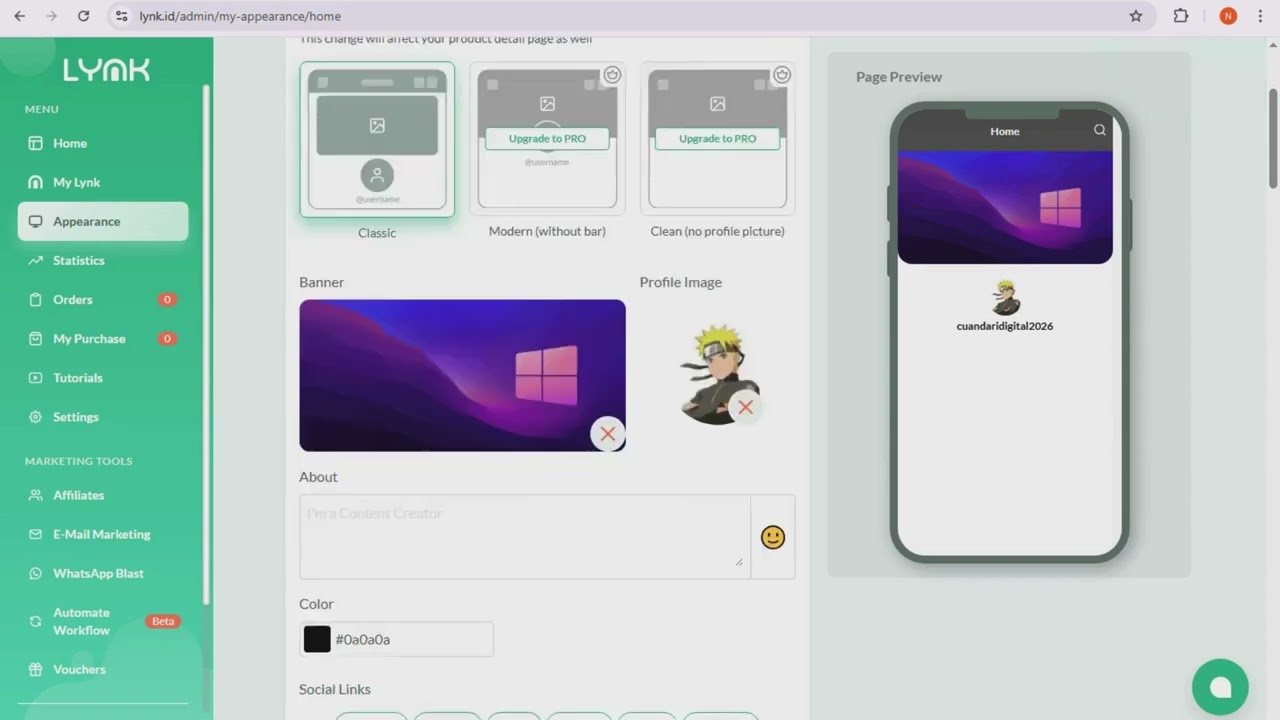Click the Tutorials play icon
1280x720 pixels.
point(36,378)
